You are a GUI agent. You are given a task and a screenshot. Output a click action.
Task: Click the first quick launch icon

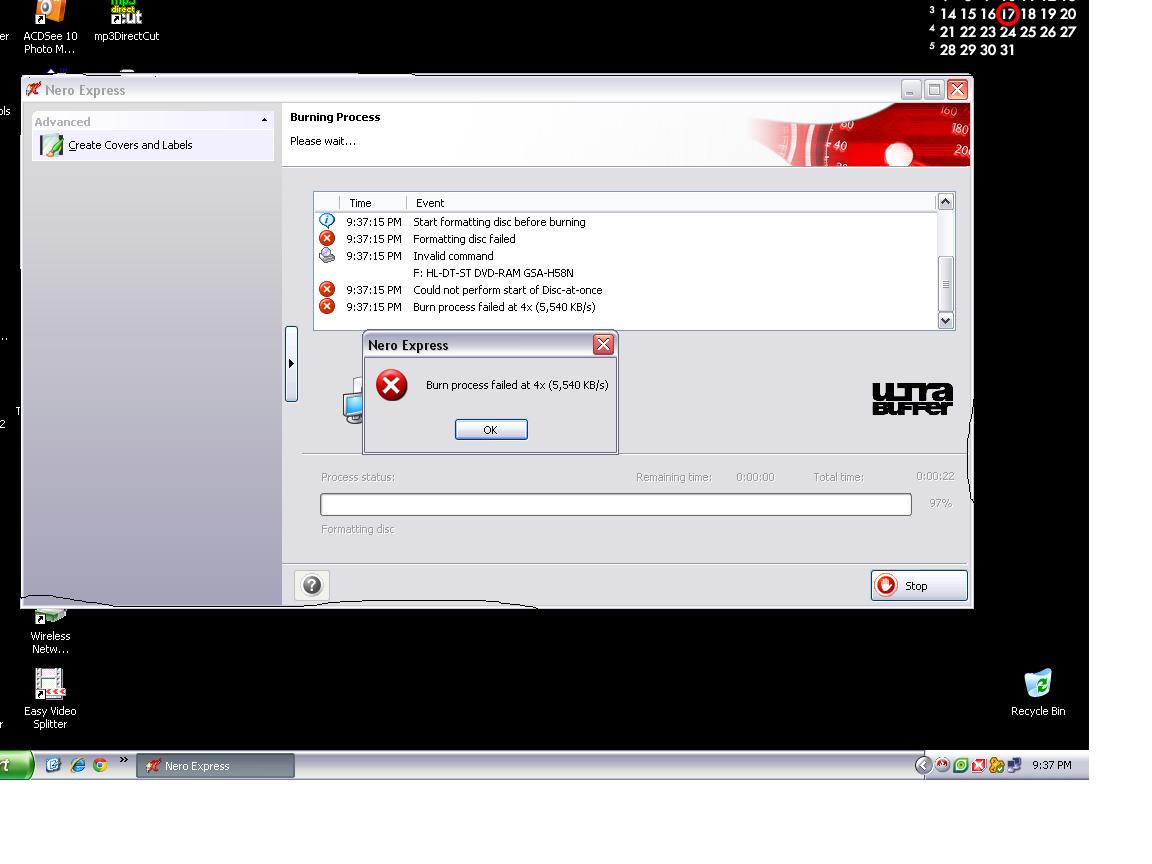pyautogui.click(x=53, y=766)
